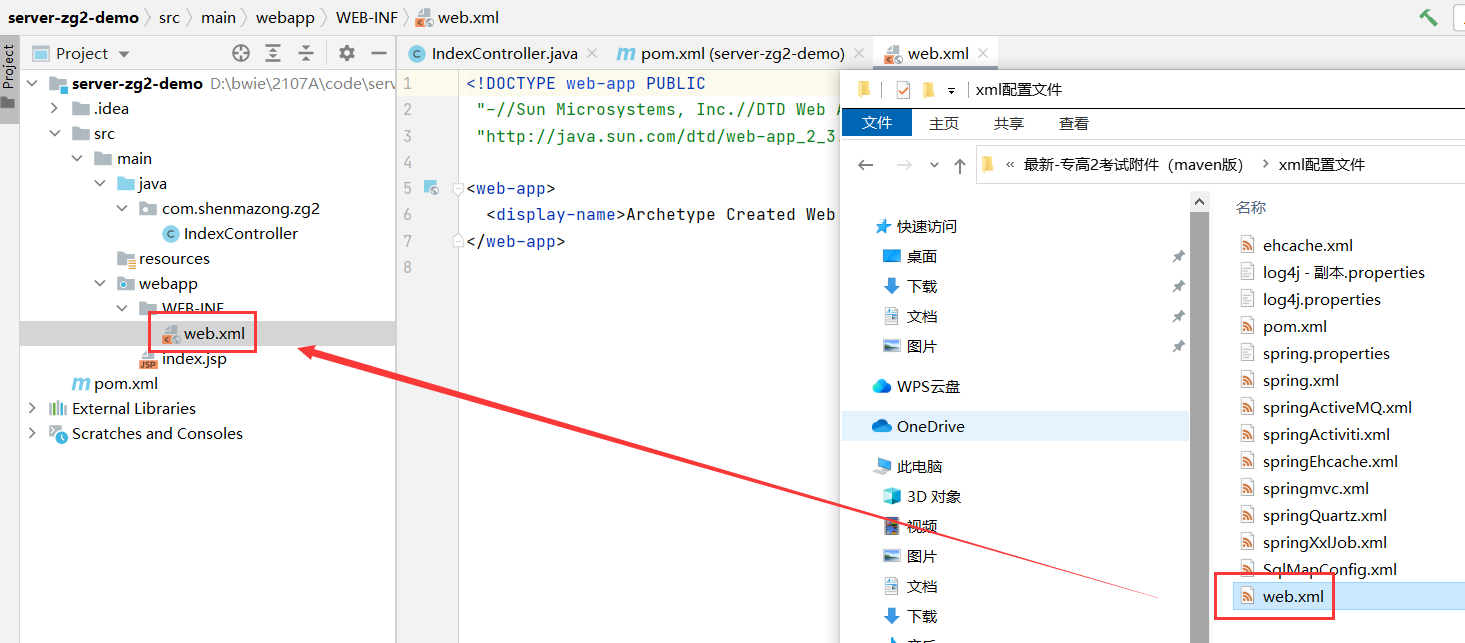Fold the web-app tag at line 5
Image resolution: width=1465 pixels, height=643 pixels.
click(x=458, y=188)
